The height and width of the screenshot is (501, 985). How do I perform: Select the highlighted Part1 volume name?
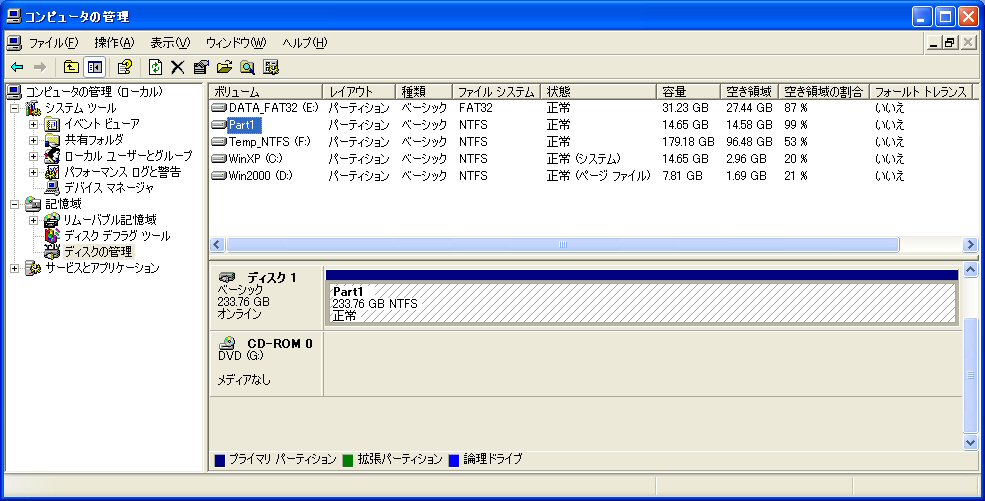(x=244, y=125)
